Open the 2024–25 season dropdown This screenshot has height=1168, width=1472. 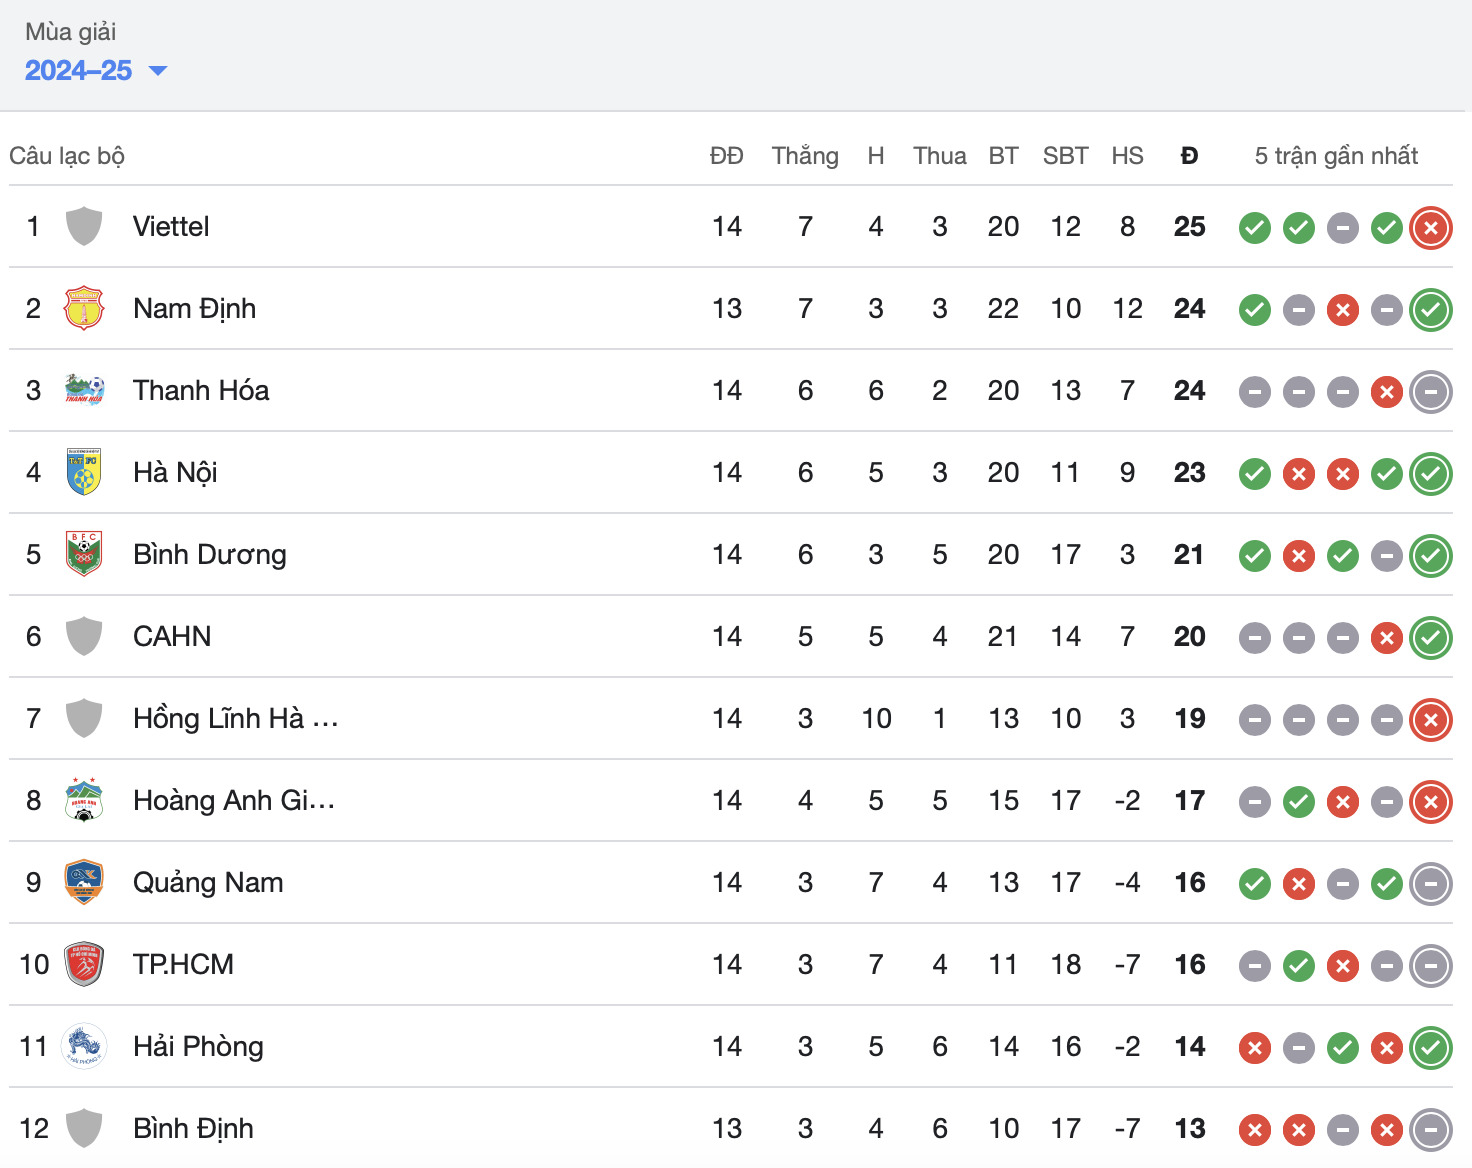pos(95,71)
